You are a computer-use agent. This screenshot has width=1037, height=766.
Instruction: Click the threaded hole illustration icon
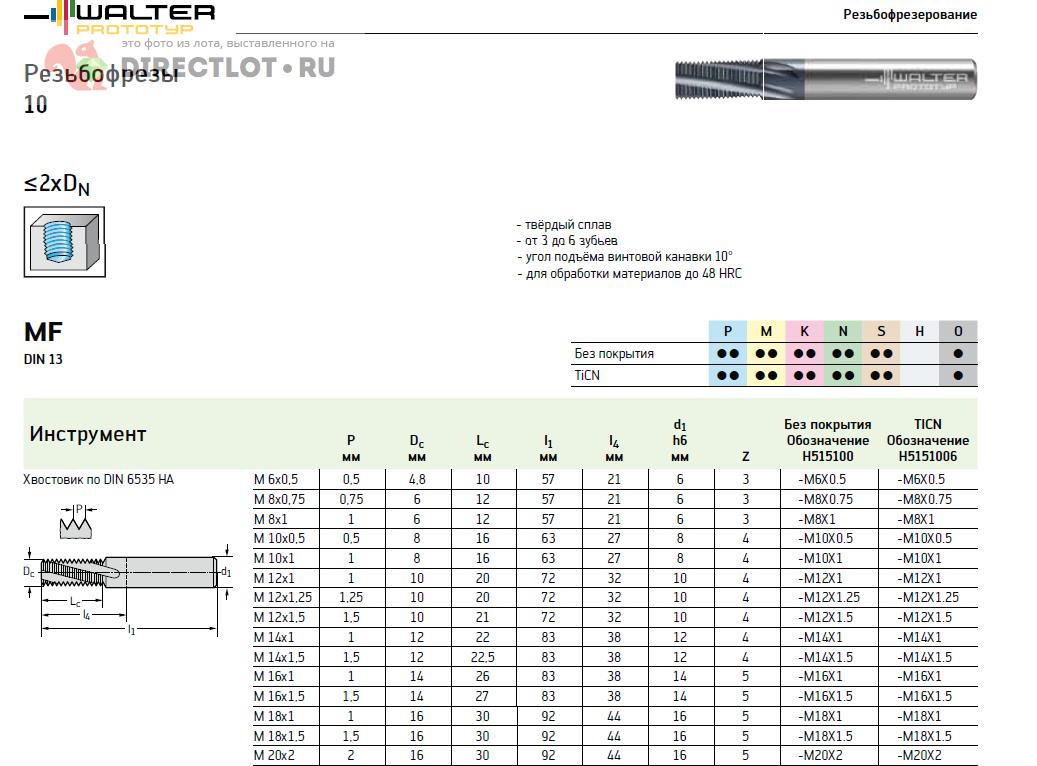[x=64, y=241]
